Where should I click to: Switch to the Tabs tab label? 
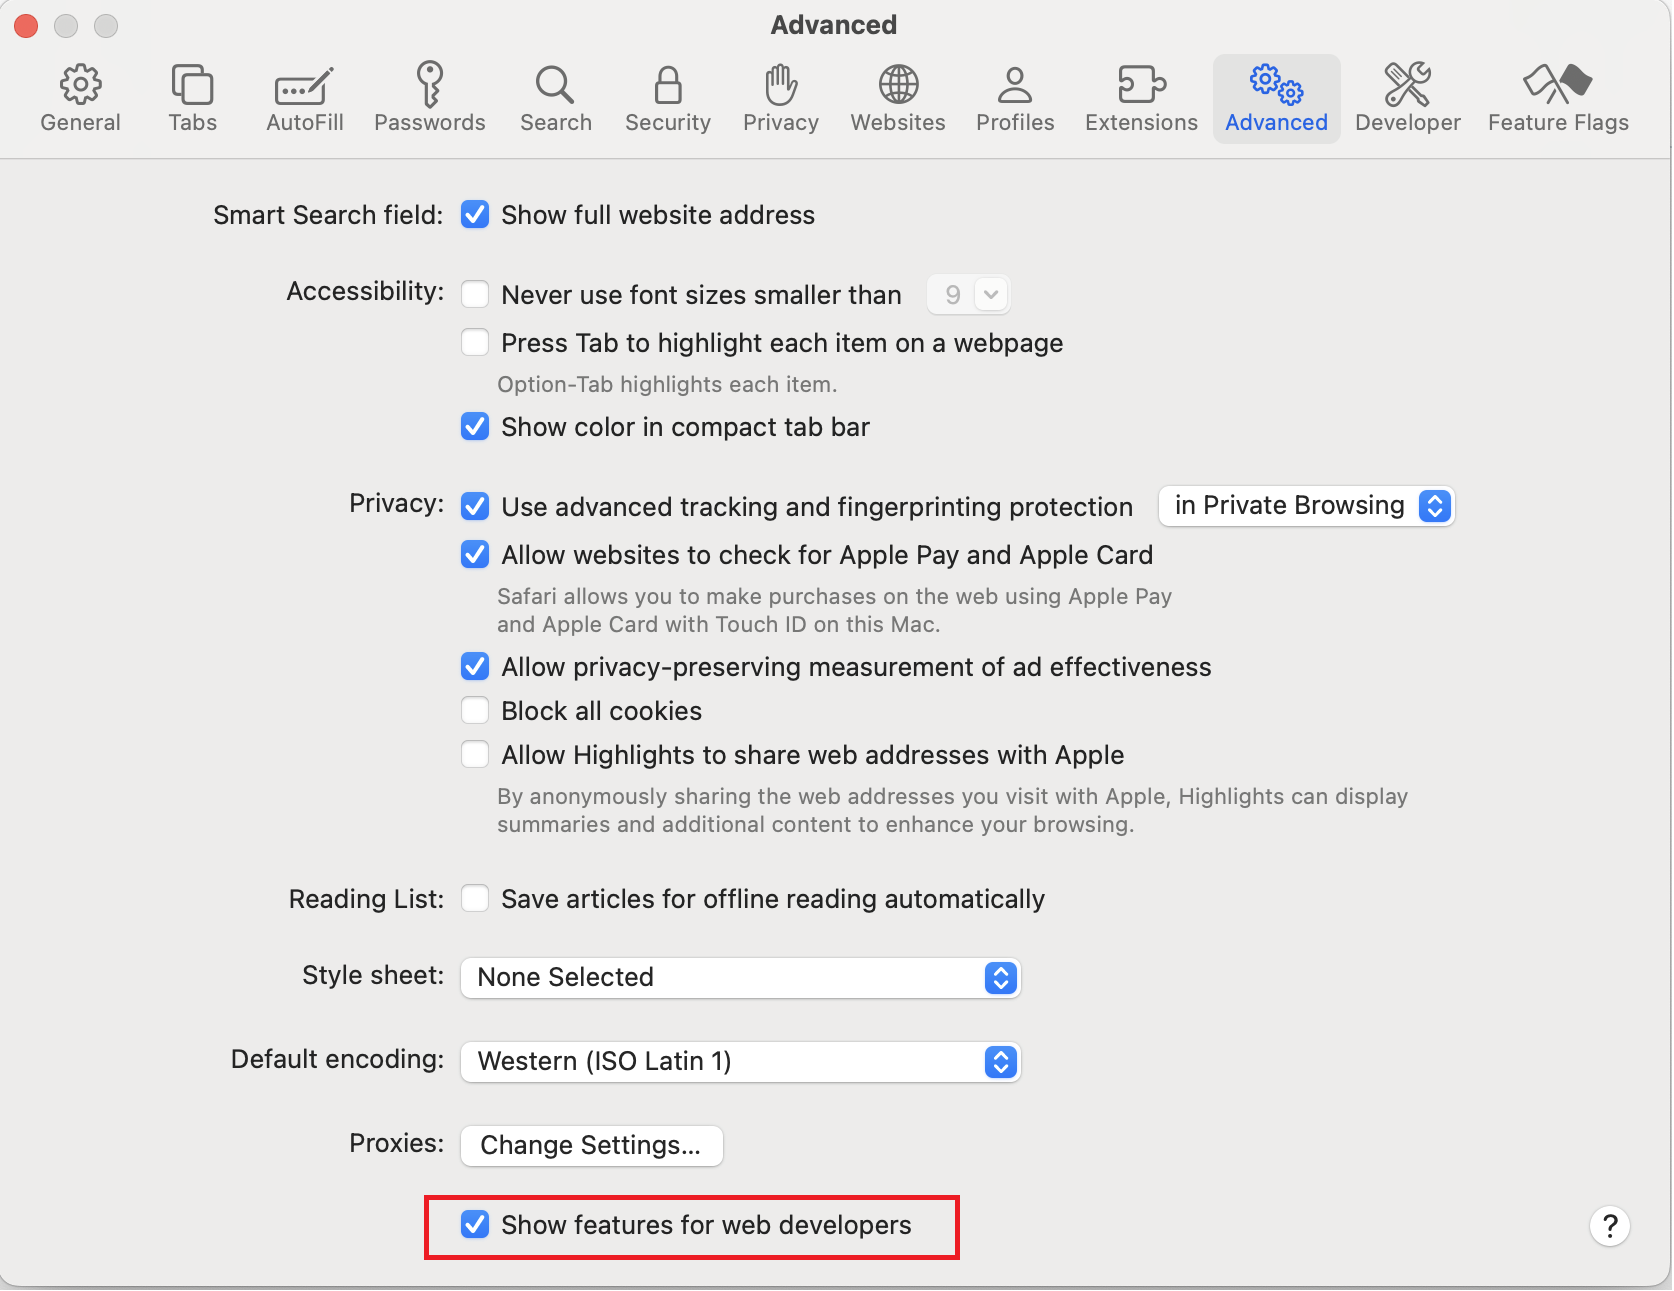point(192,123)
